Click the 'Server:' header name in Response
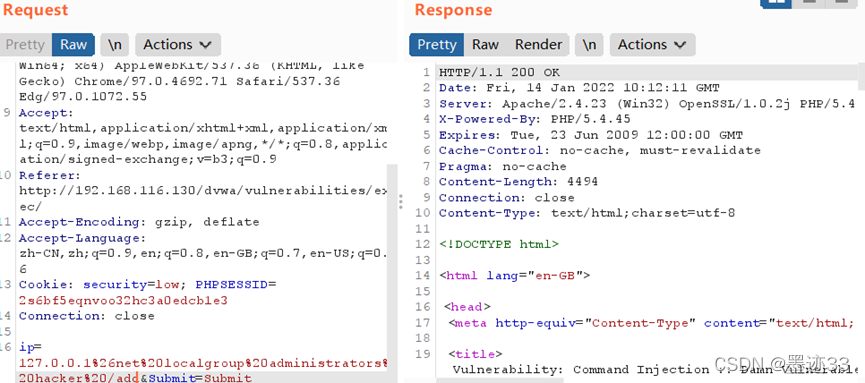Image resolution: width=865 pixels, height=383 pixels. [466, 104]
